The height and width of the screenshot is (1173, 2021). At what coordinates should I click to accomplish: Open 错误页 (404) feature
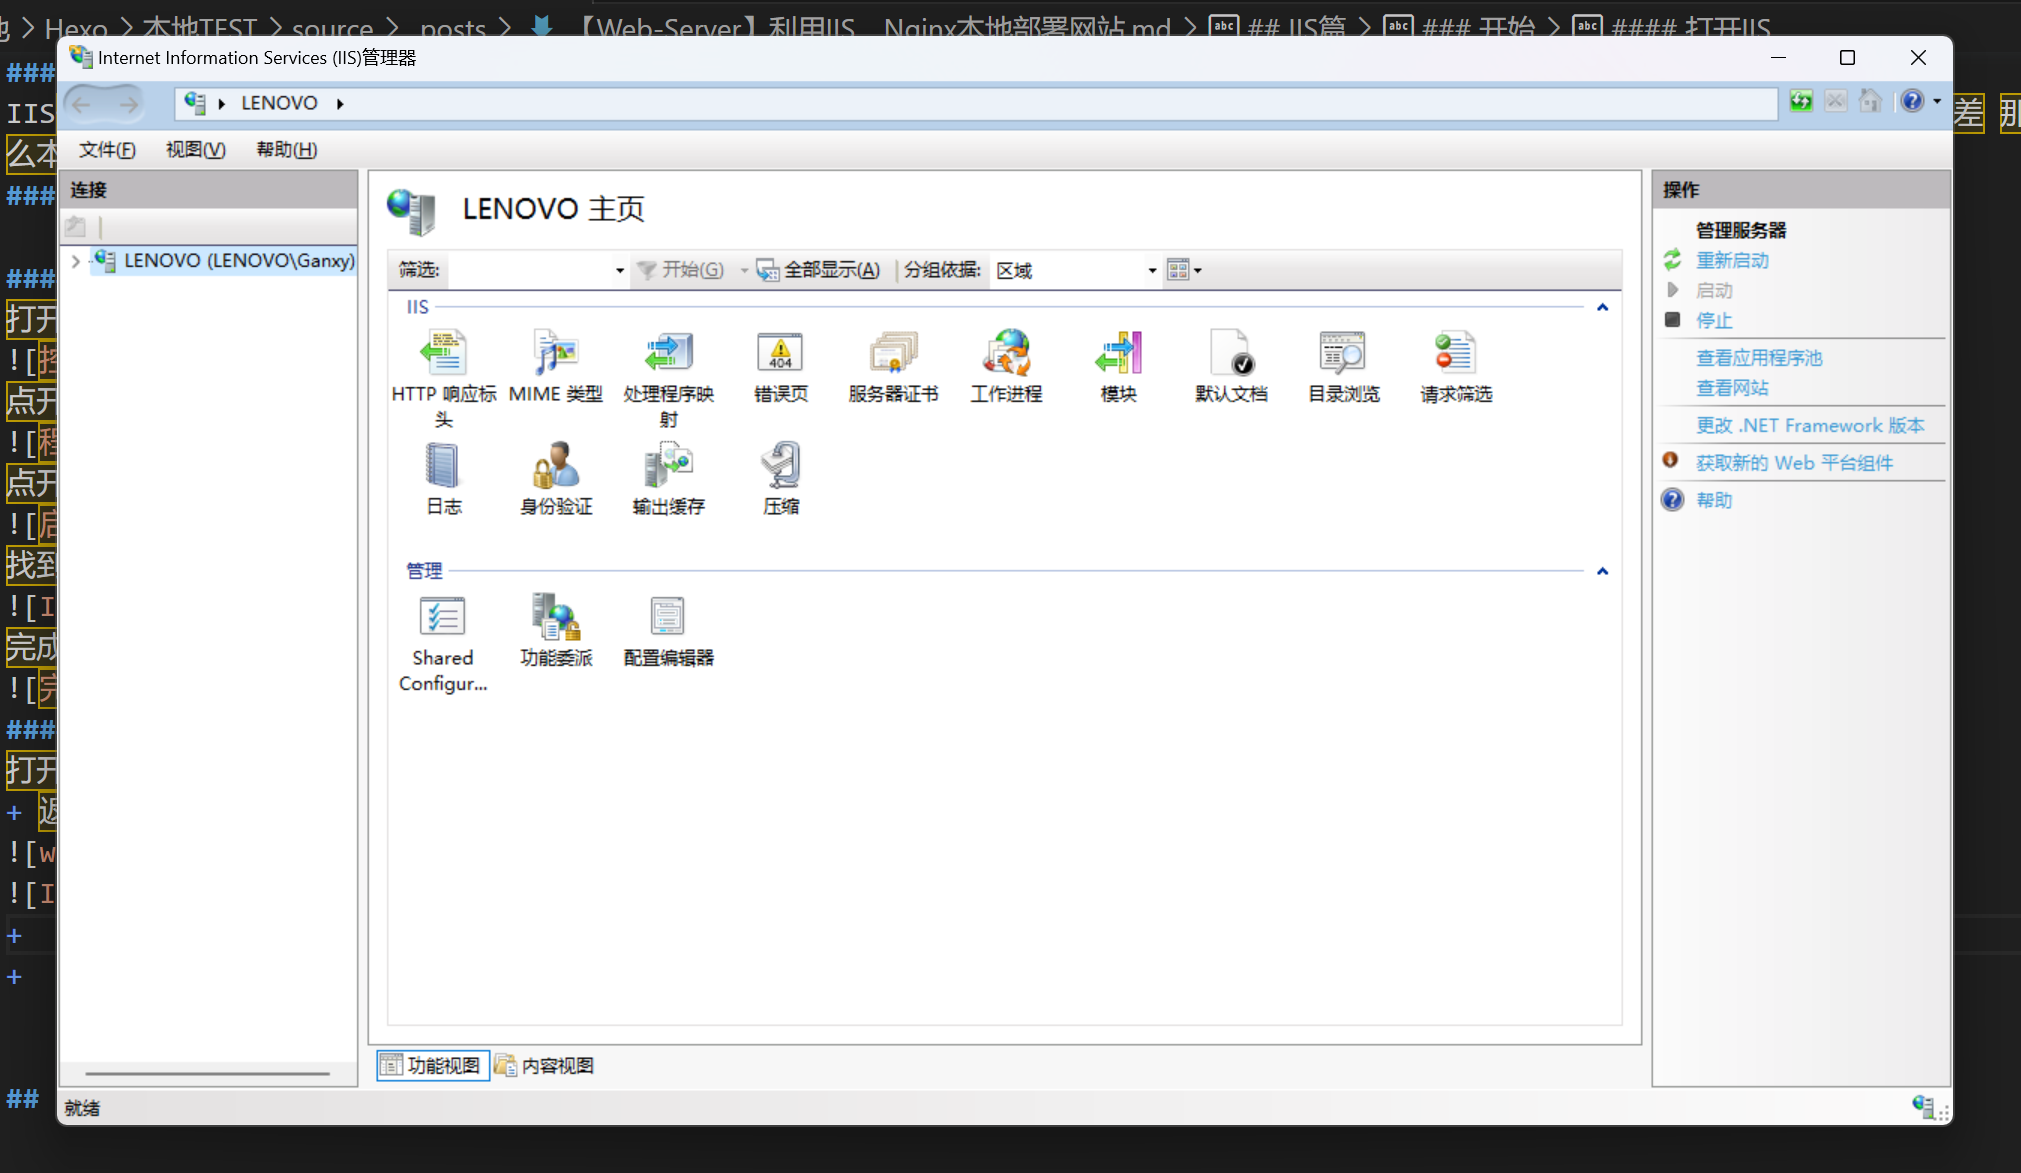tap(780, 366)
